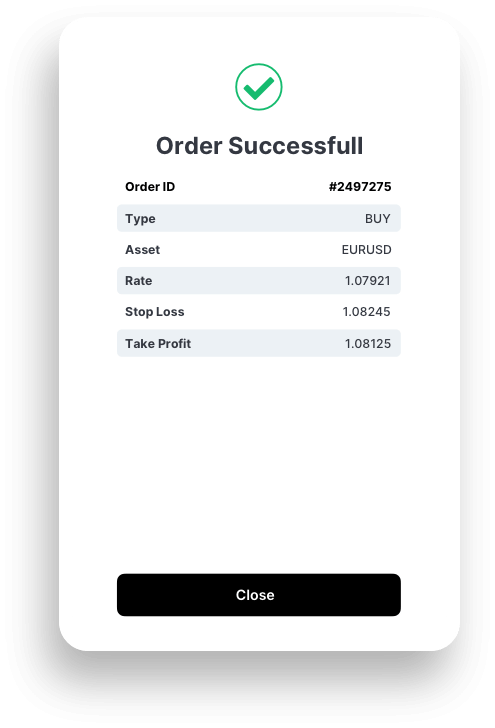Select the rate value 1.07921

point(367,280)
